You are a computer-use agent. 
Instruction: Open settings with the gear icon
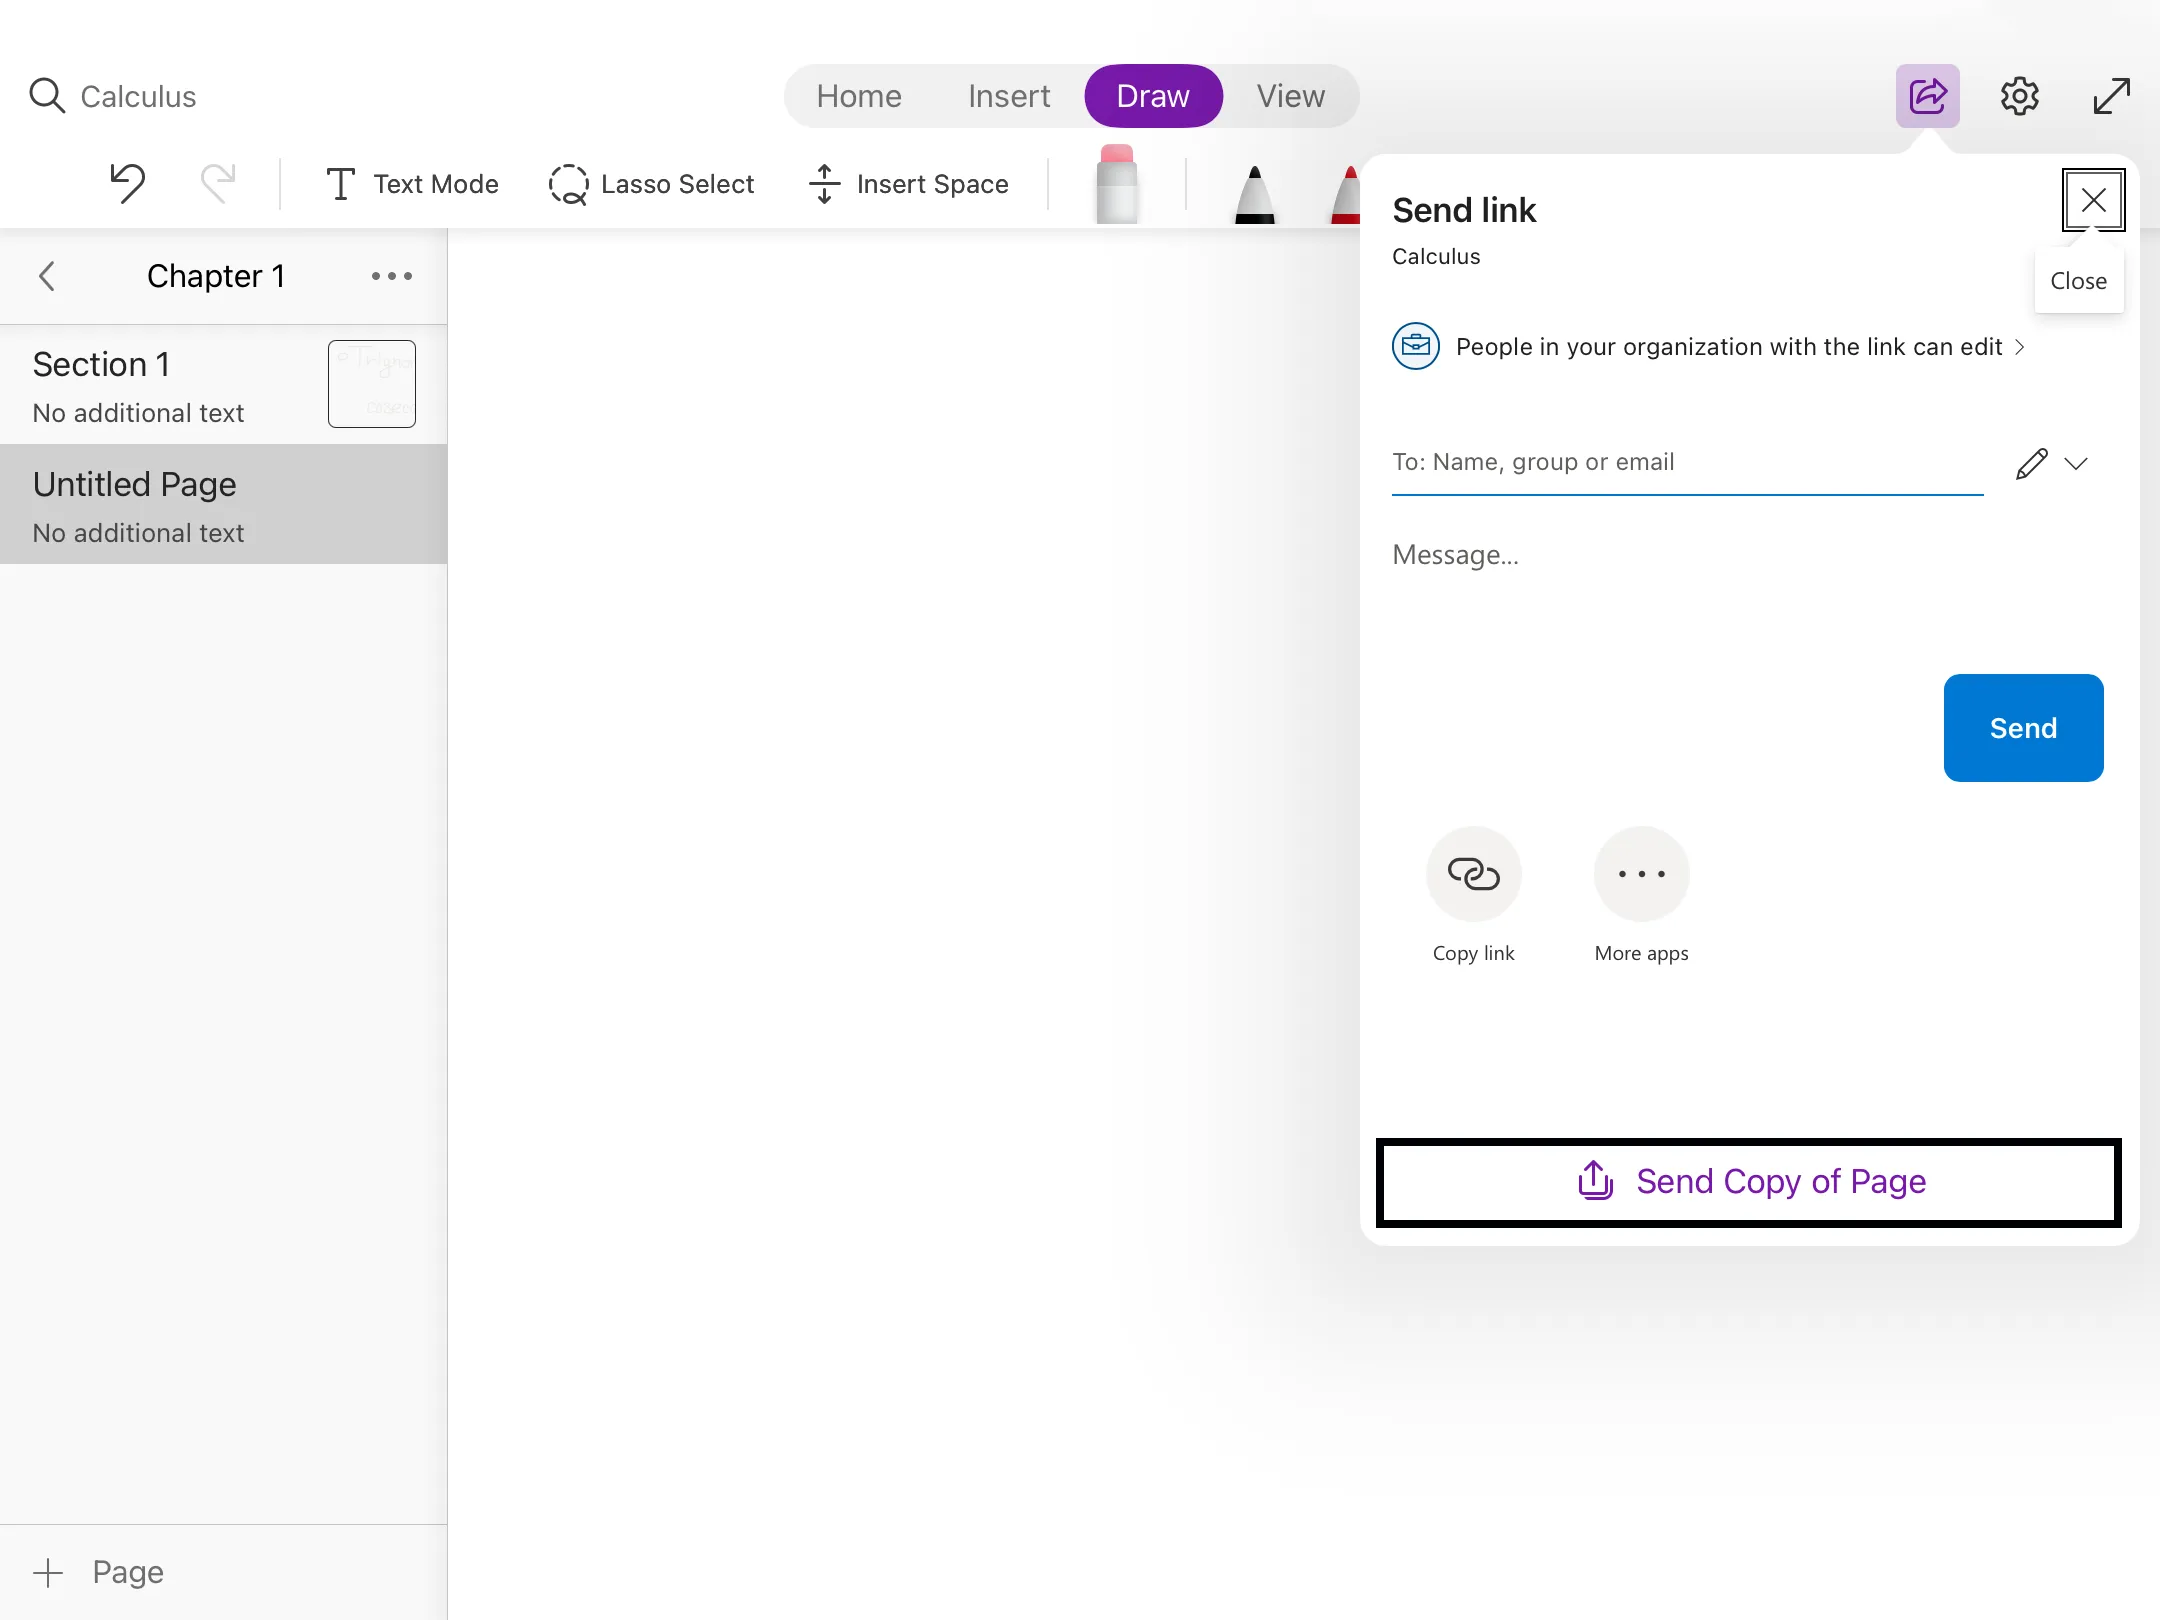2019,97
